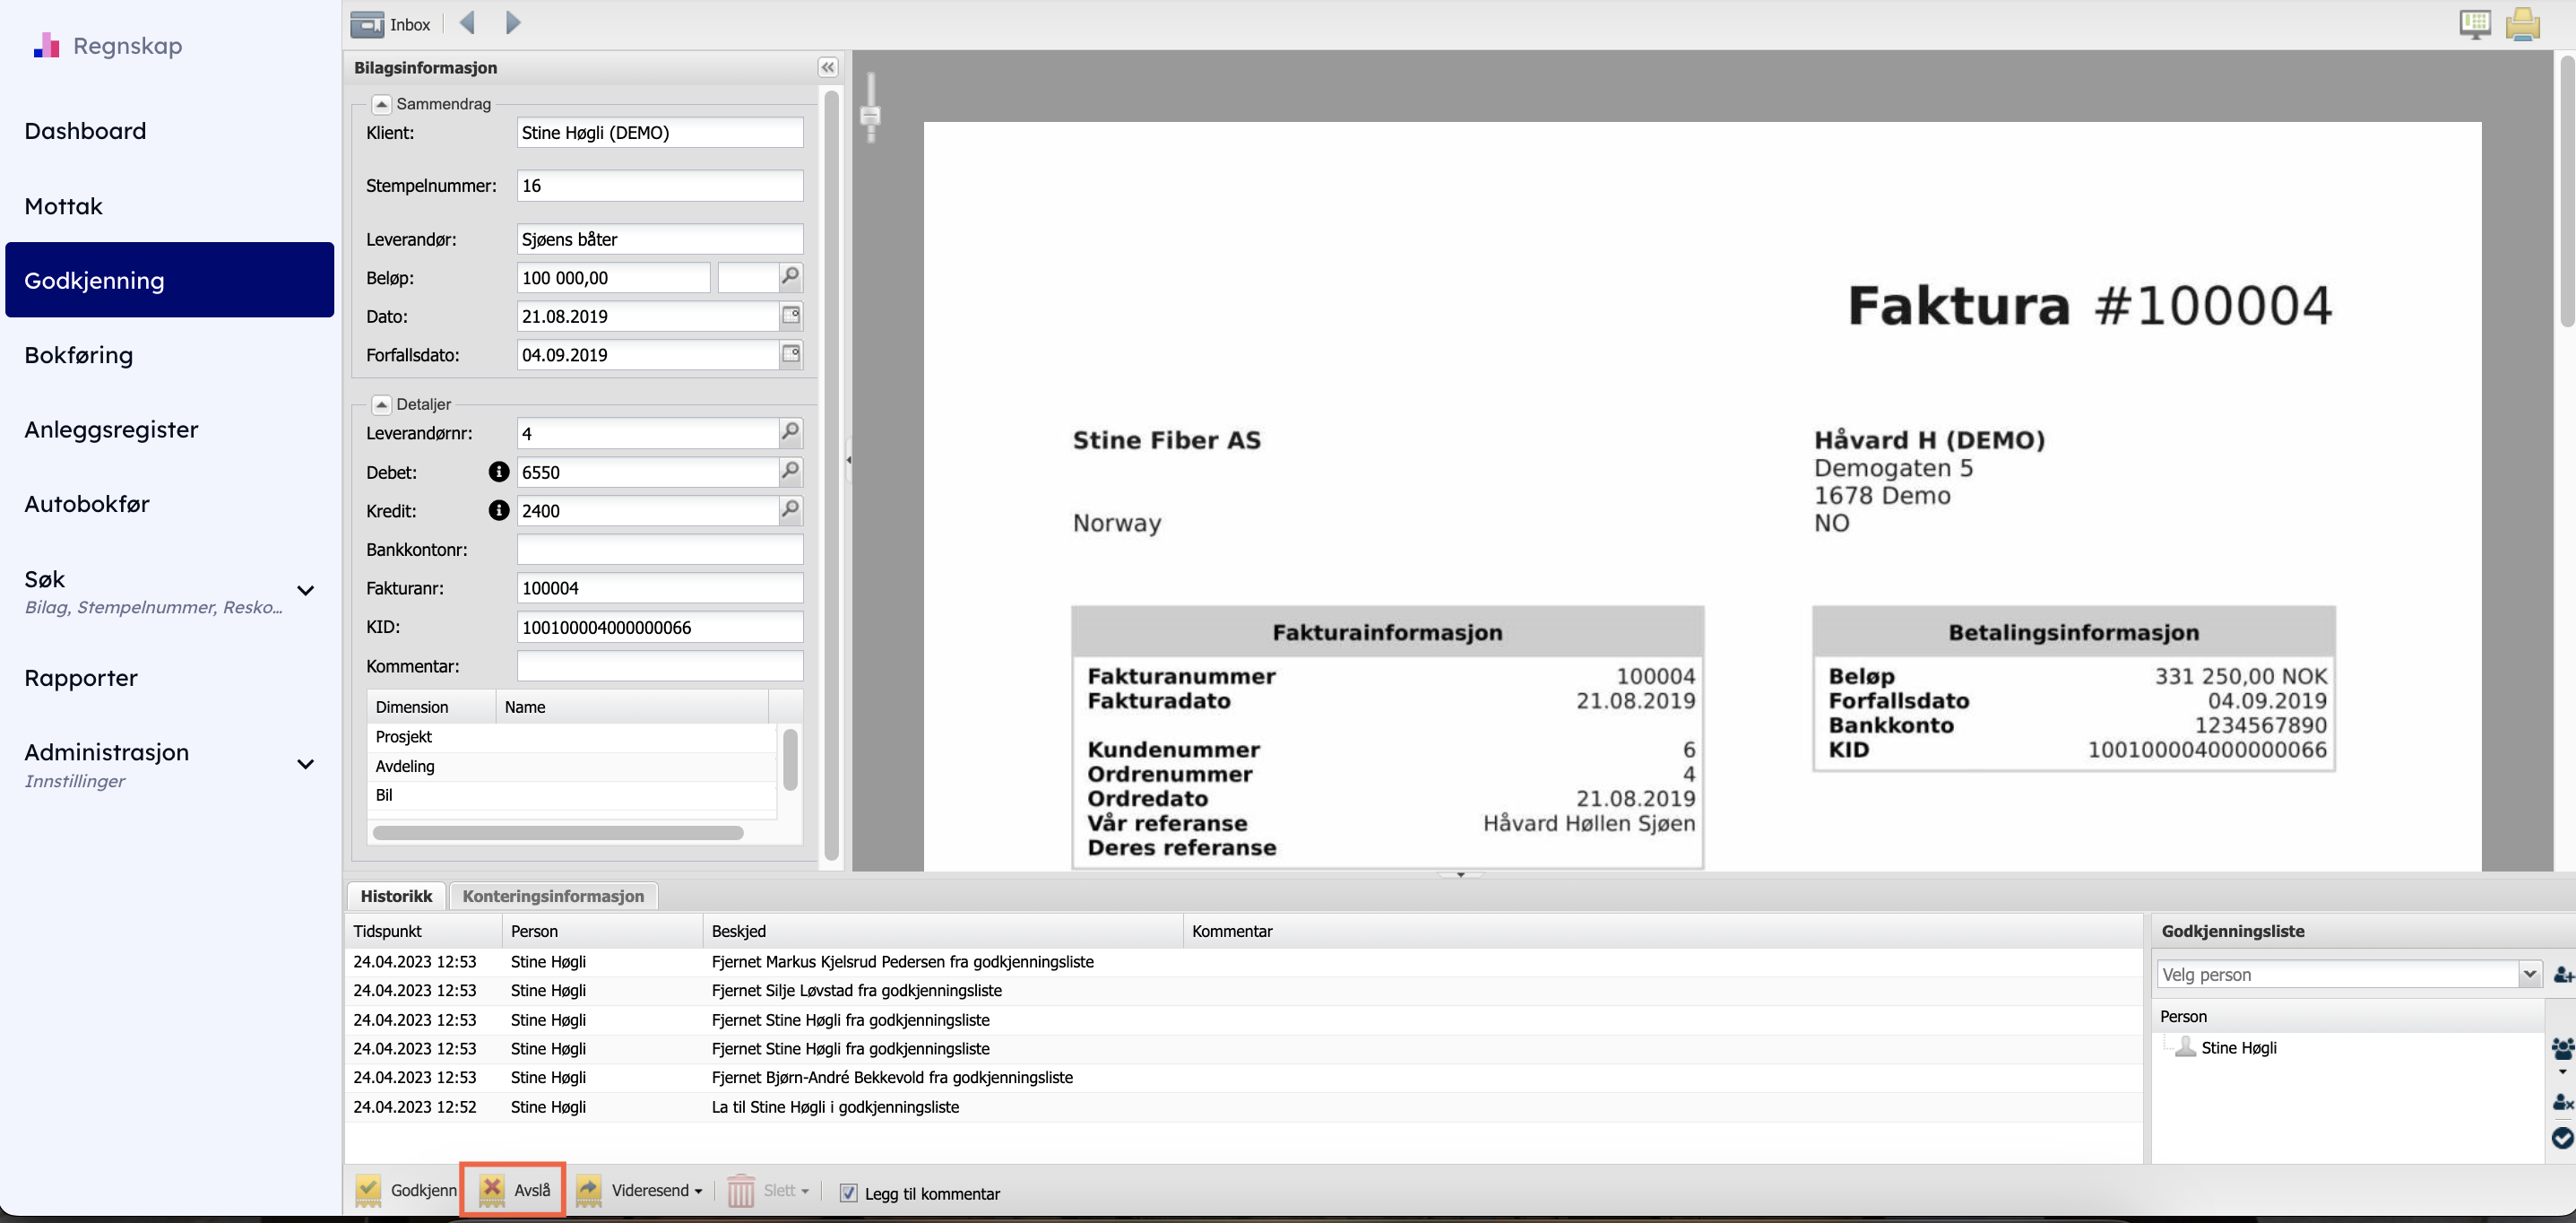Click the printer icon at top right
2576x1223 pixels.
tap(2522, 24)
